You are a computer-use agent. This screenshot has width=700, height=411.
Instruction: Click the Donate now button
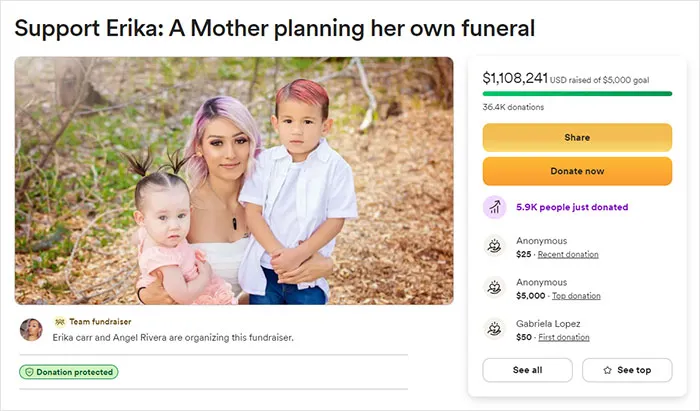point(577,171)
